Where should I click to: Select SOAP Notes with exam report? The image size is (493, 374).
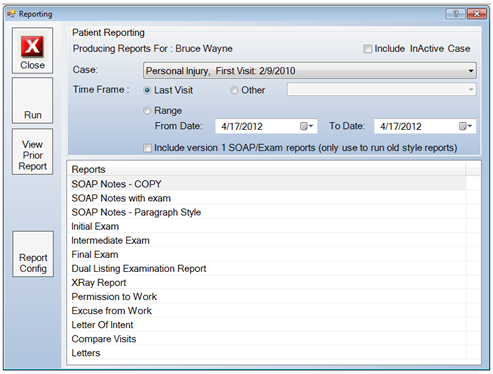[x=266, y=198]
